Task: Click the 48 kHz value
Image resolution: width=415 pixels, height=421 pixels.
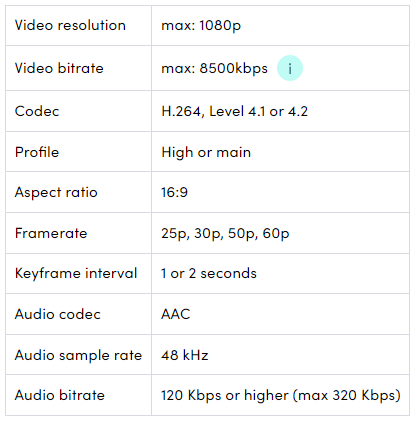Action: pyautogui.click(x=185, y=355)
